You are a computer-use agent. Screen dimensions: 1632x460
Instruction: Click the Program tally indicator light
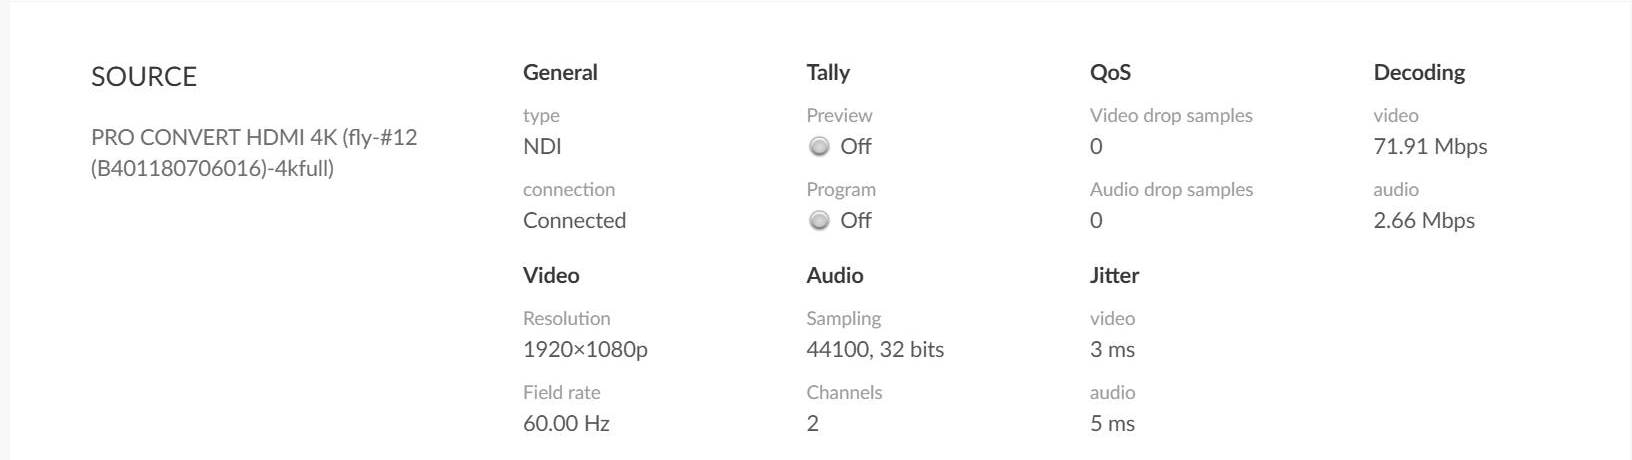click(819, 221)
